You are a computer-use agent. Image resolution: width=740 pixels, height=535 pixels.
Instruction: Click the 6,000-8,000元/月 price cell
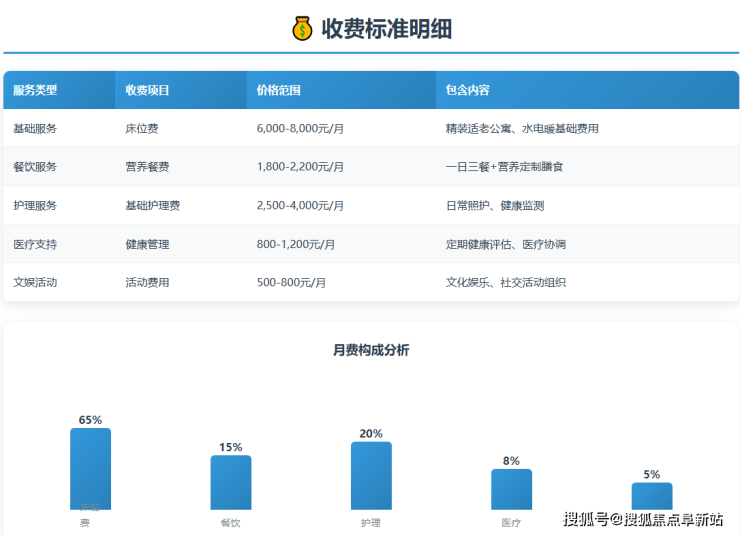pos(300,129)
